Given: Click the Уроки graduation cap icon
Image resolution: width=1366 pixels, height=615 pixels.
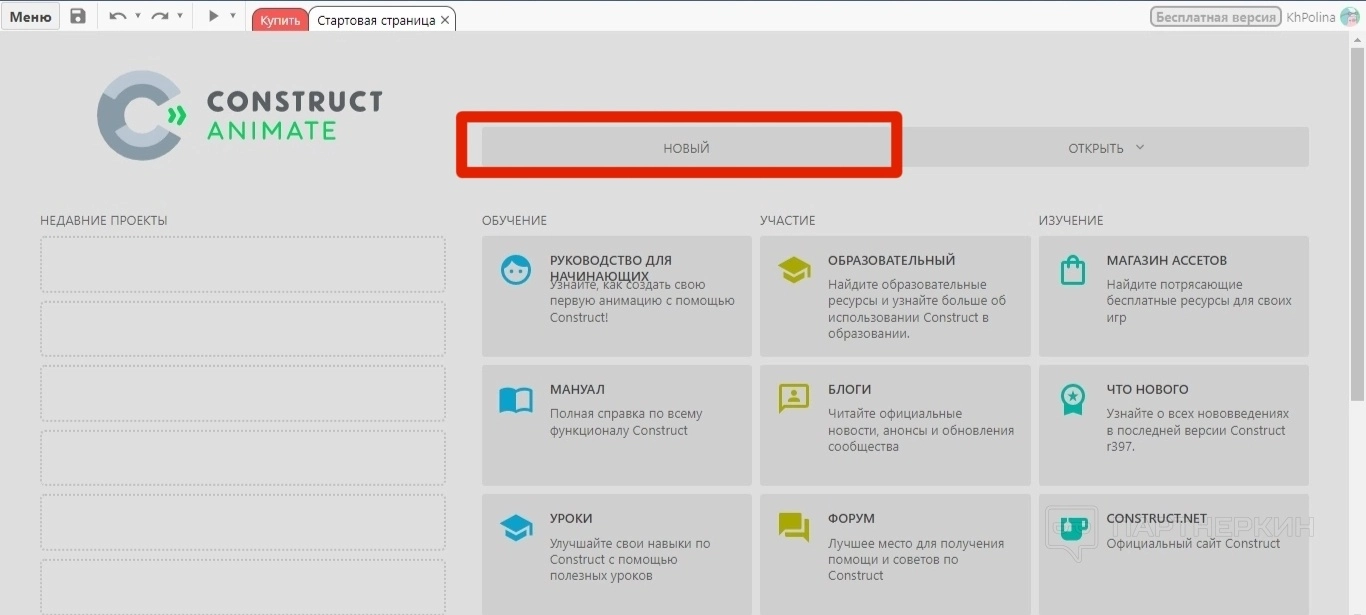Looking at the screenshot, I should click(x=516, y=528).
